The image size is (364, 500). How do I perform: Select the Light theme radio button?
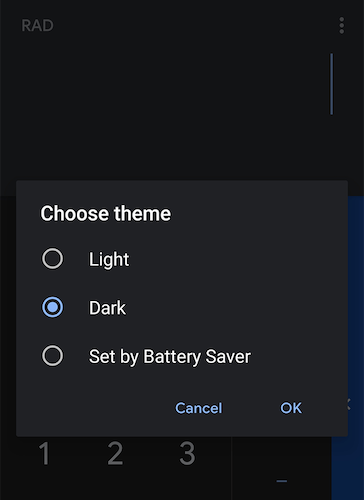(52, 258)
